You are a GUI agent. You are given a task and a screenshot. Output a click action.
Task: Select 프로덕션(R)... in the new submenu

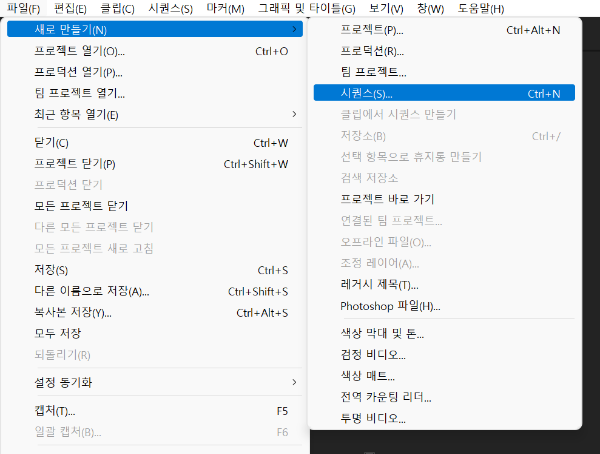coord(444,51)
